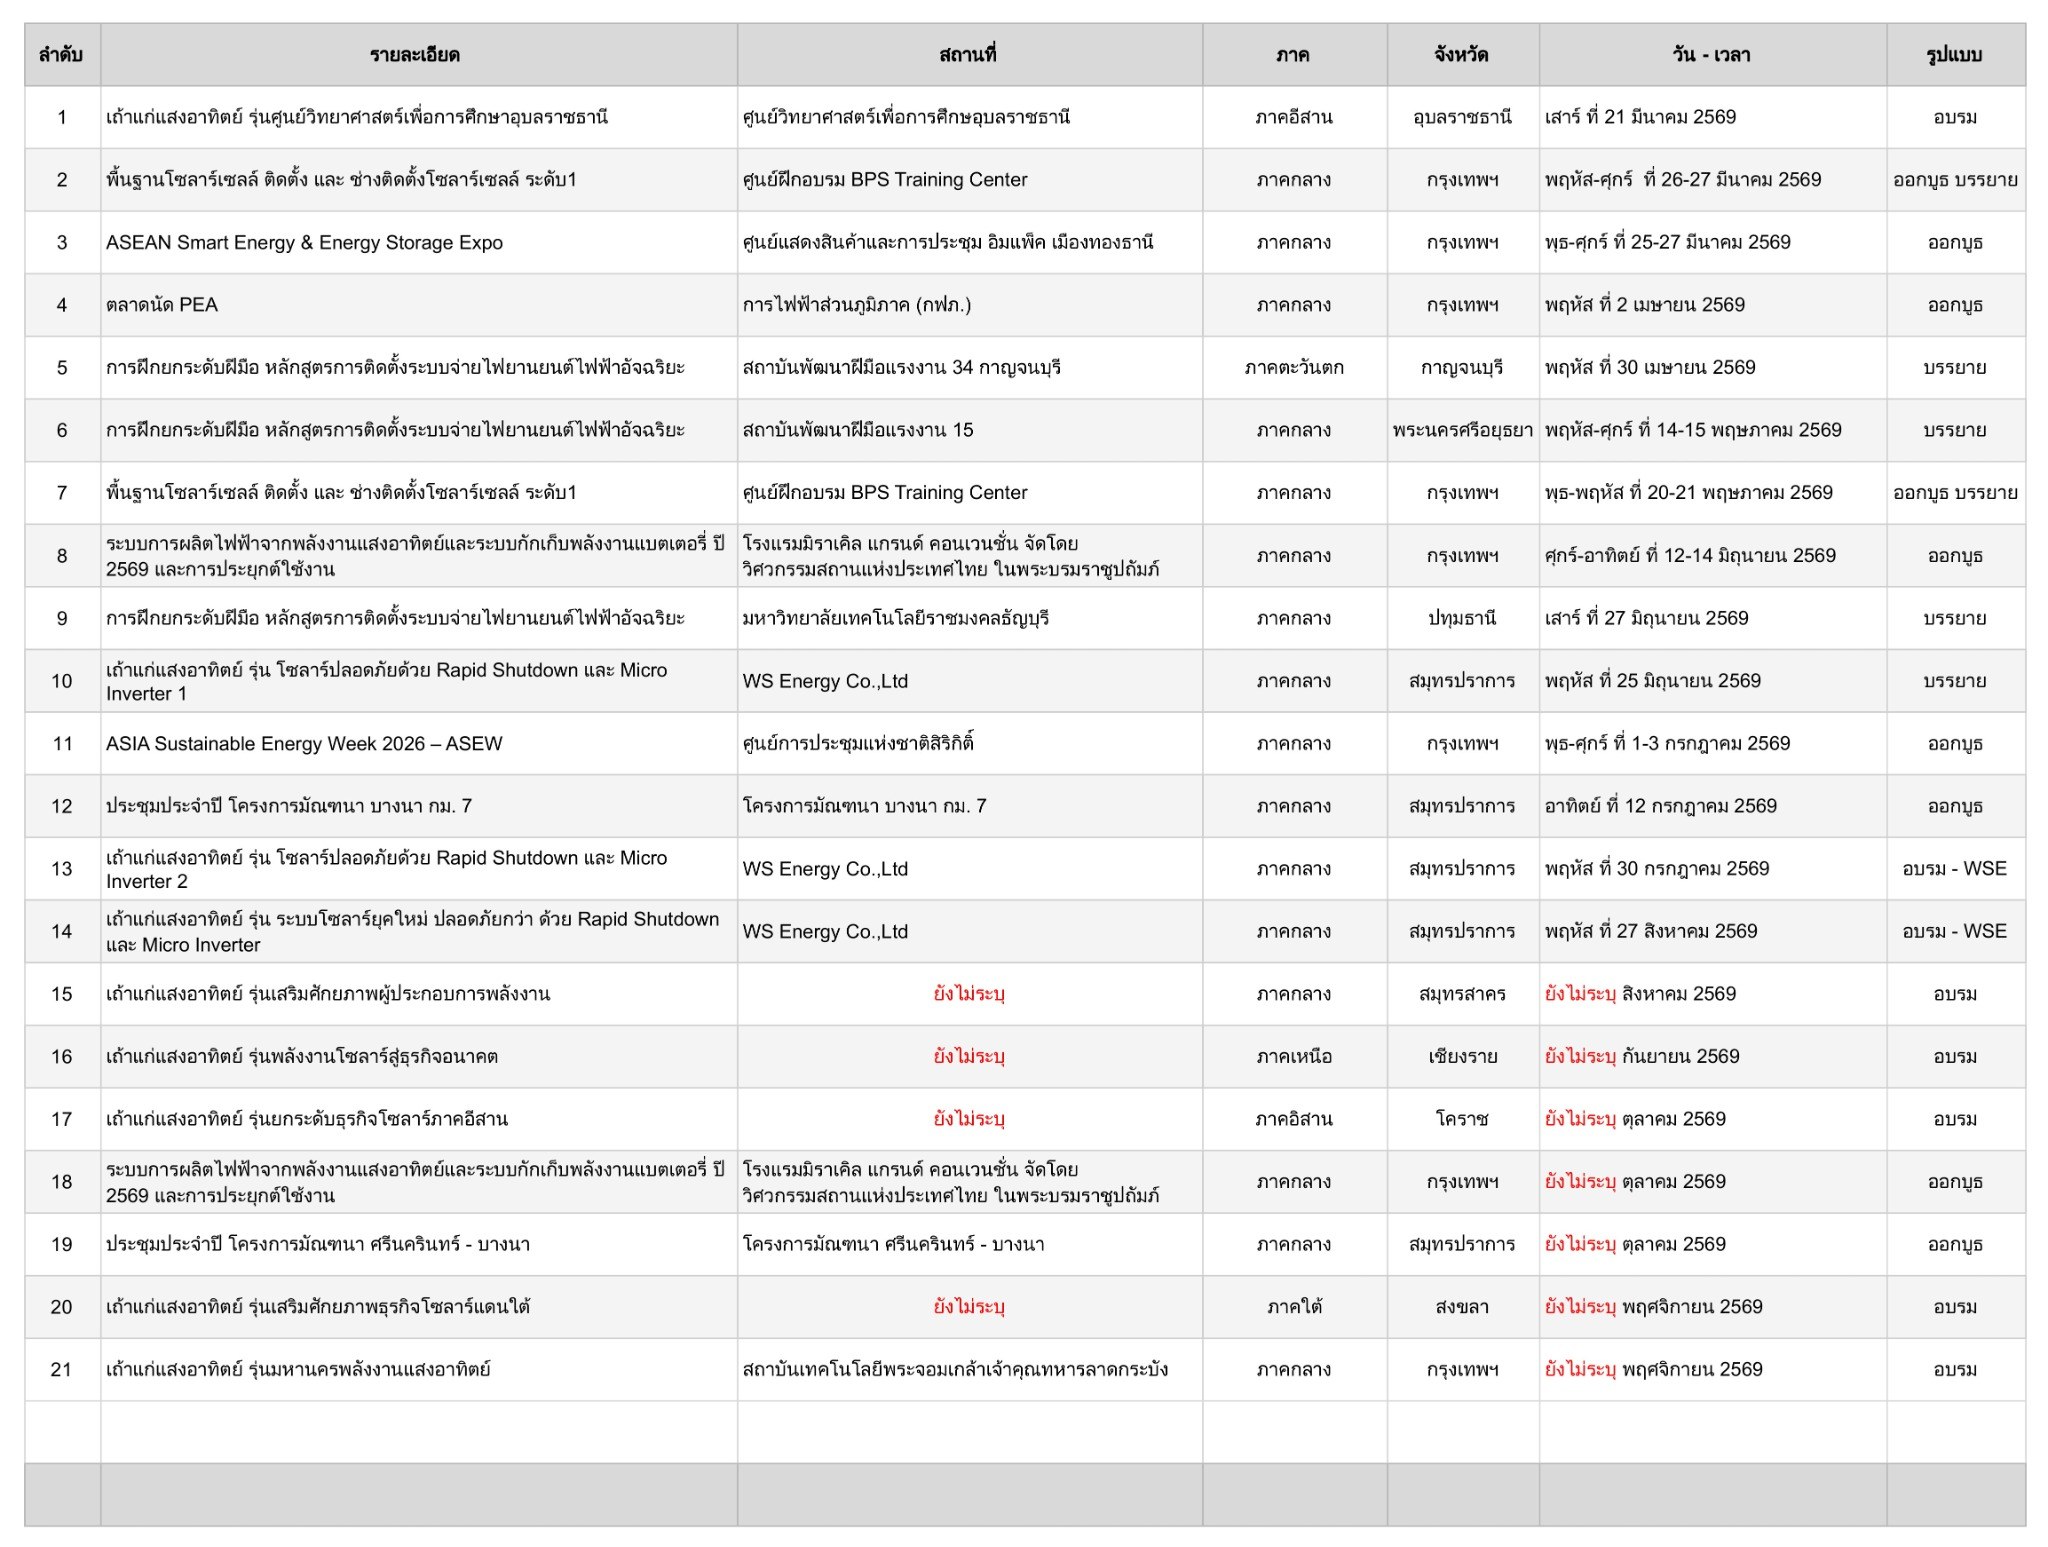Select the สถานที่ header cell

[x=970, y=55]
